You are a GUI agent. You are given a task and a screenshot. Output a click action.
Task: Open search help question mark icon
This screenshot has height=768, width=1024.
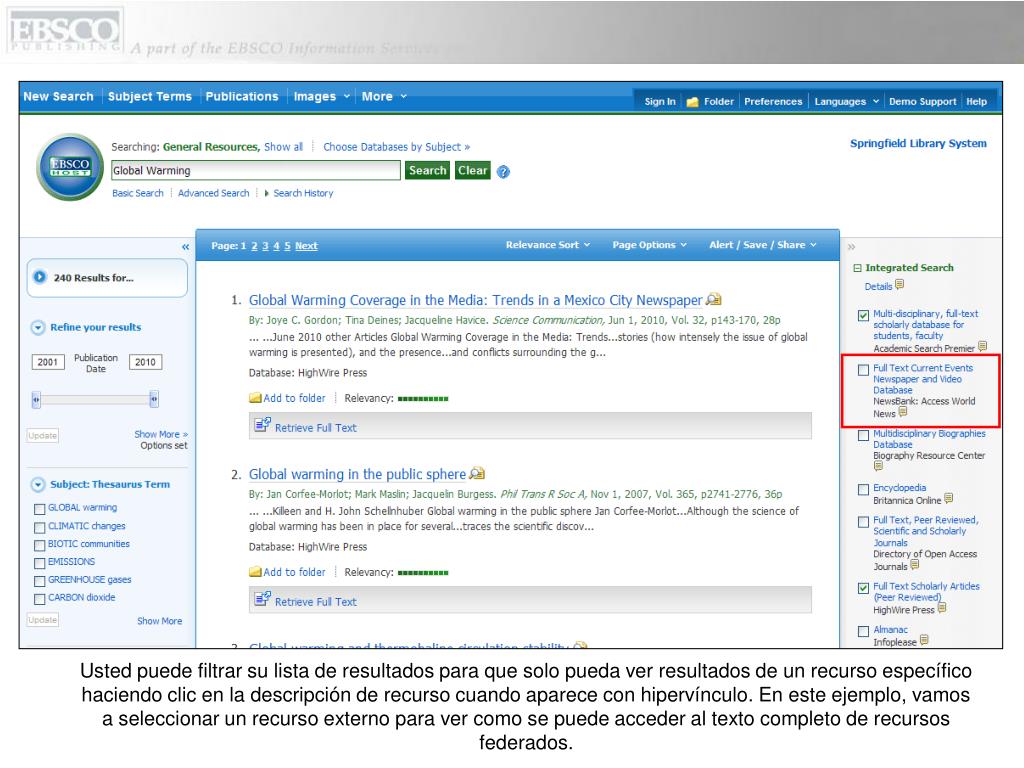click(x=503, y=172)
